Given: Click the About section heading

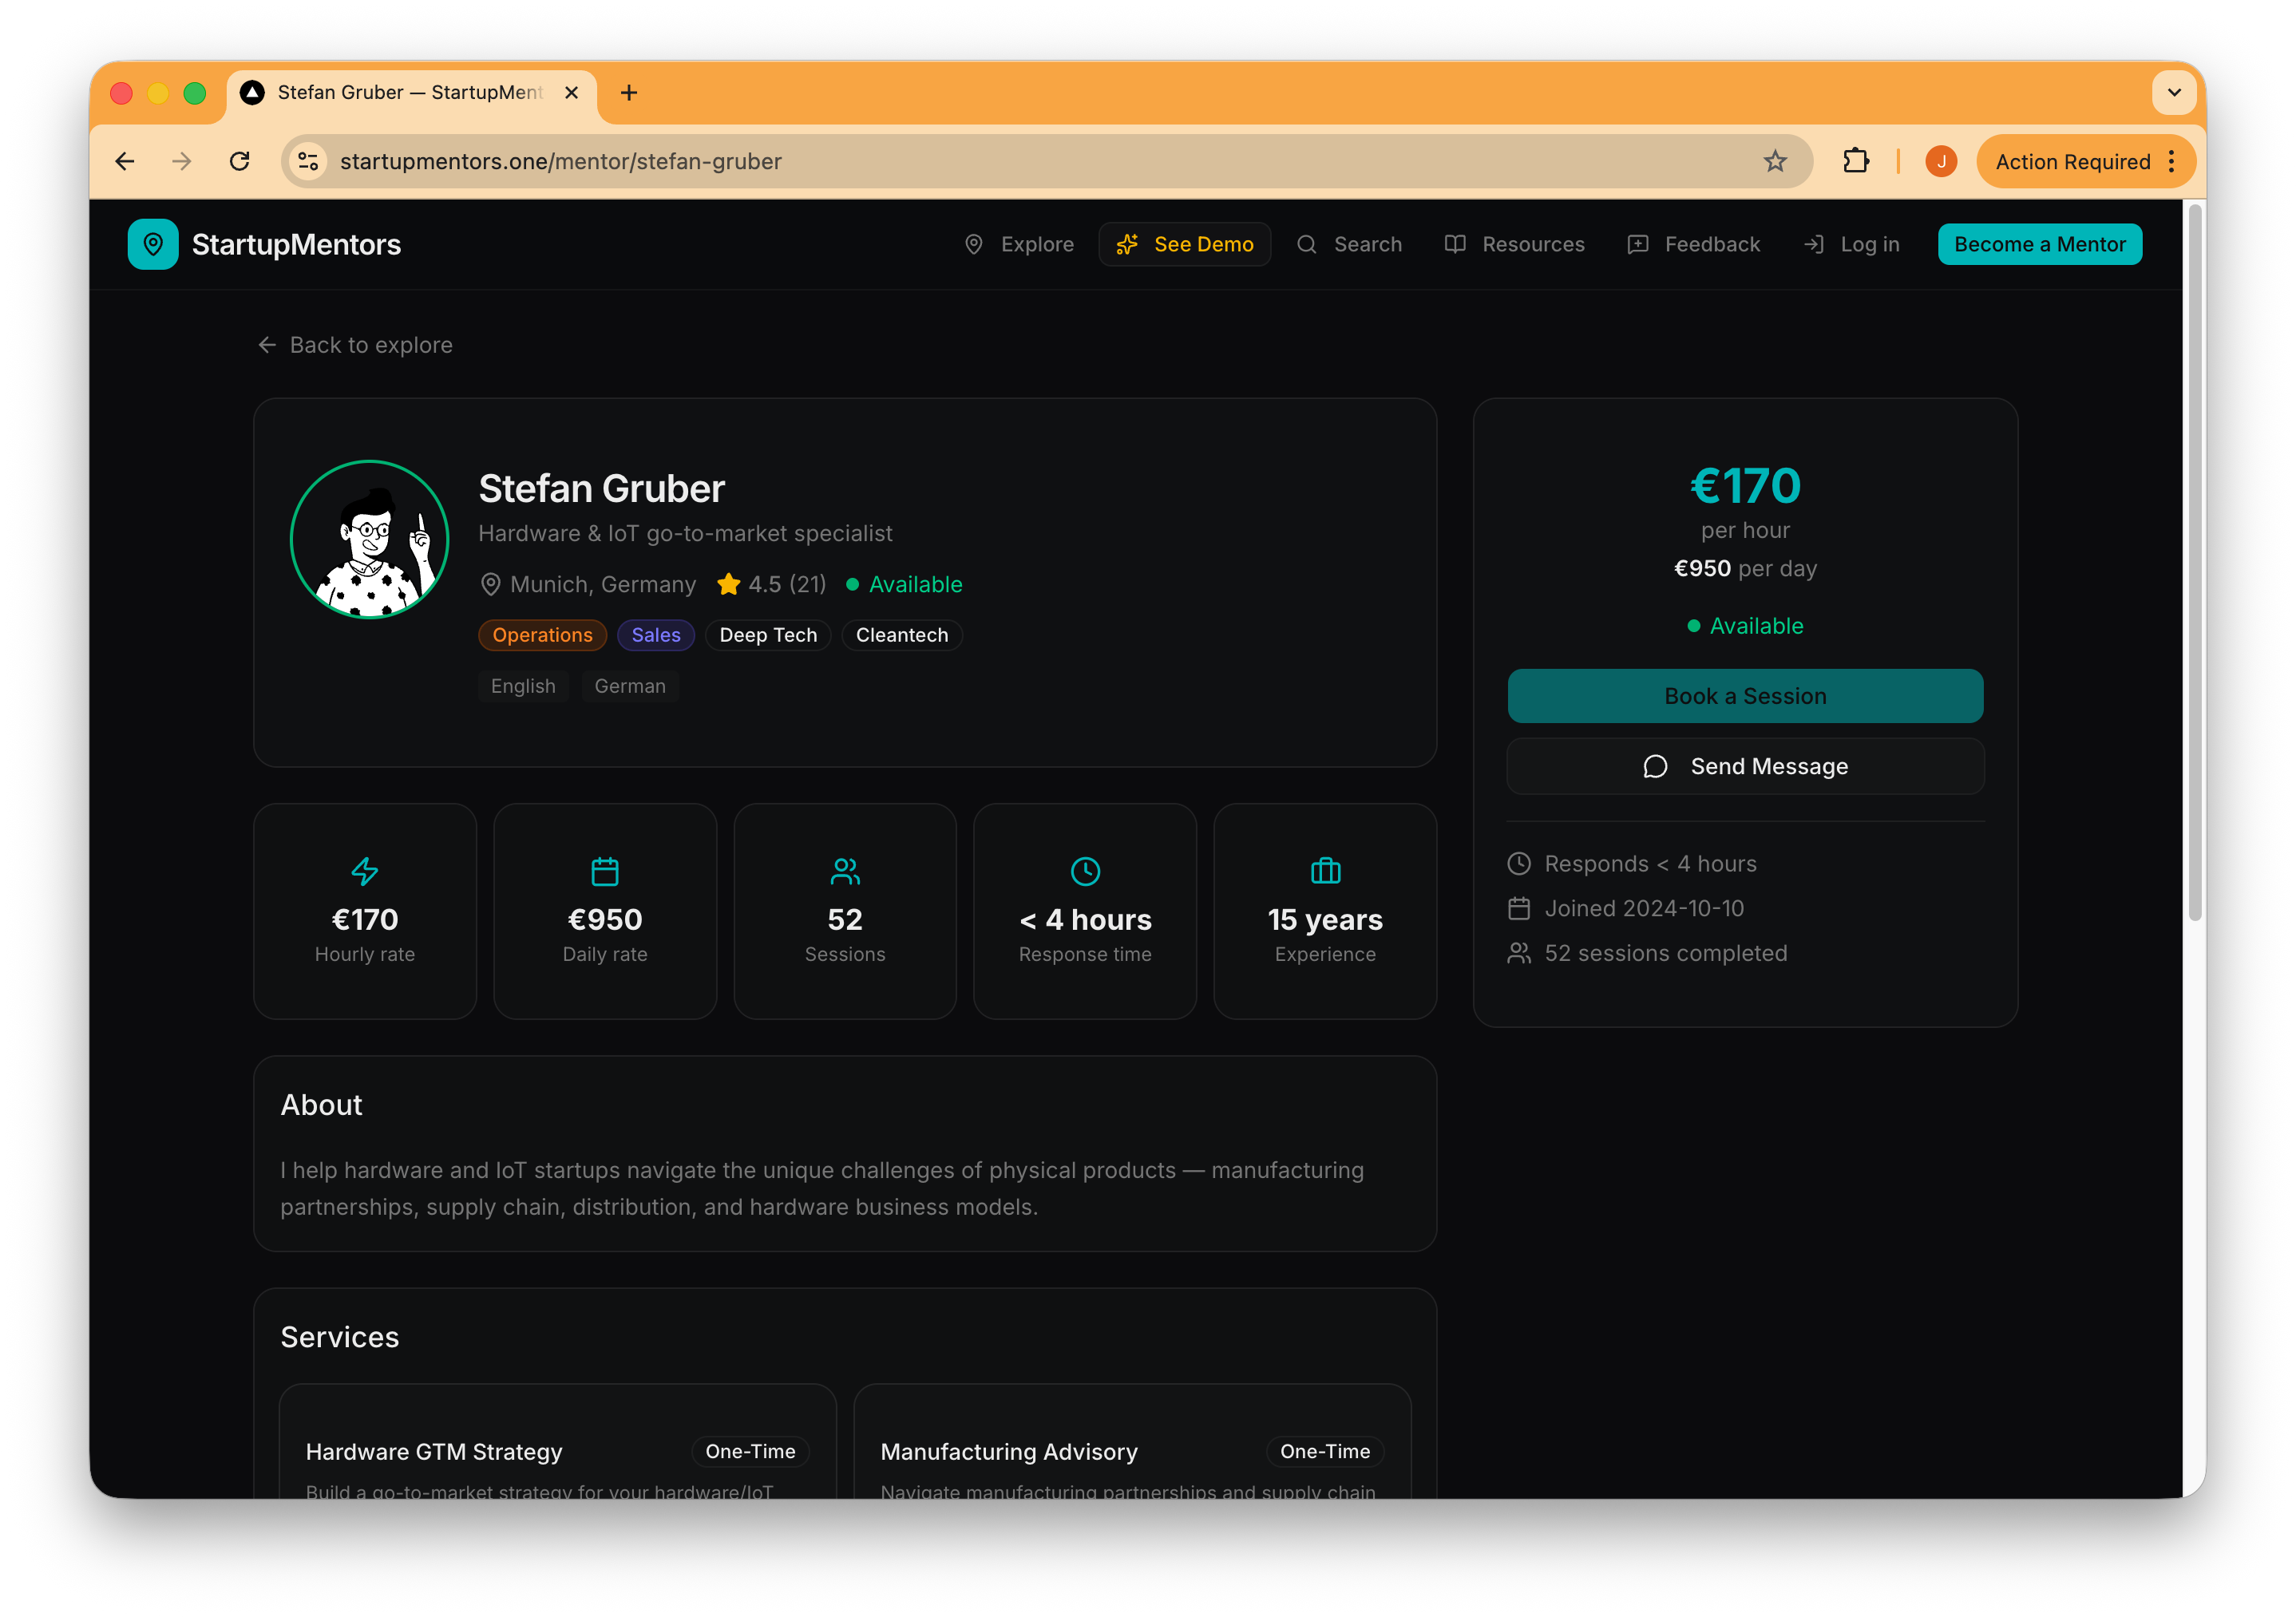Looking at the screenshot, I should tap(321, 1105).
